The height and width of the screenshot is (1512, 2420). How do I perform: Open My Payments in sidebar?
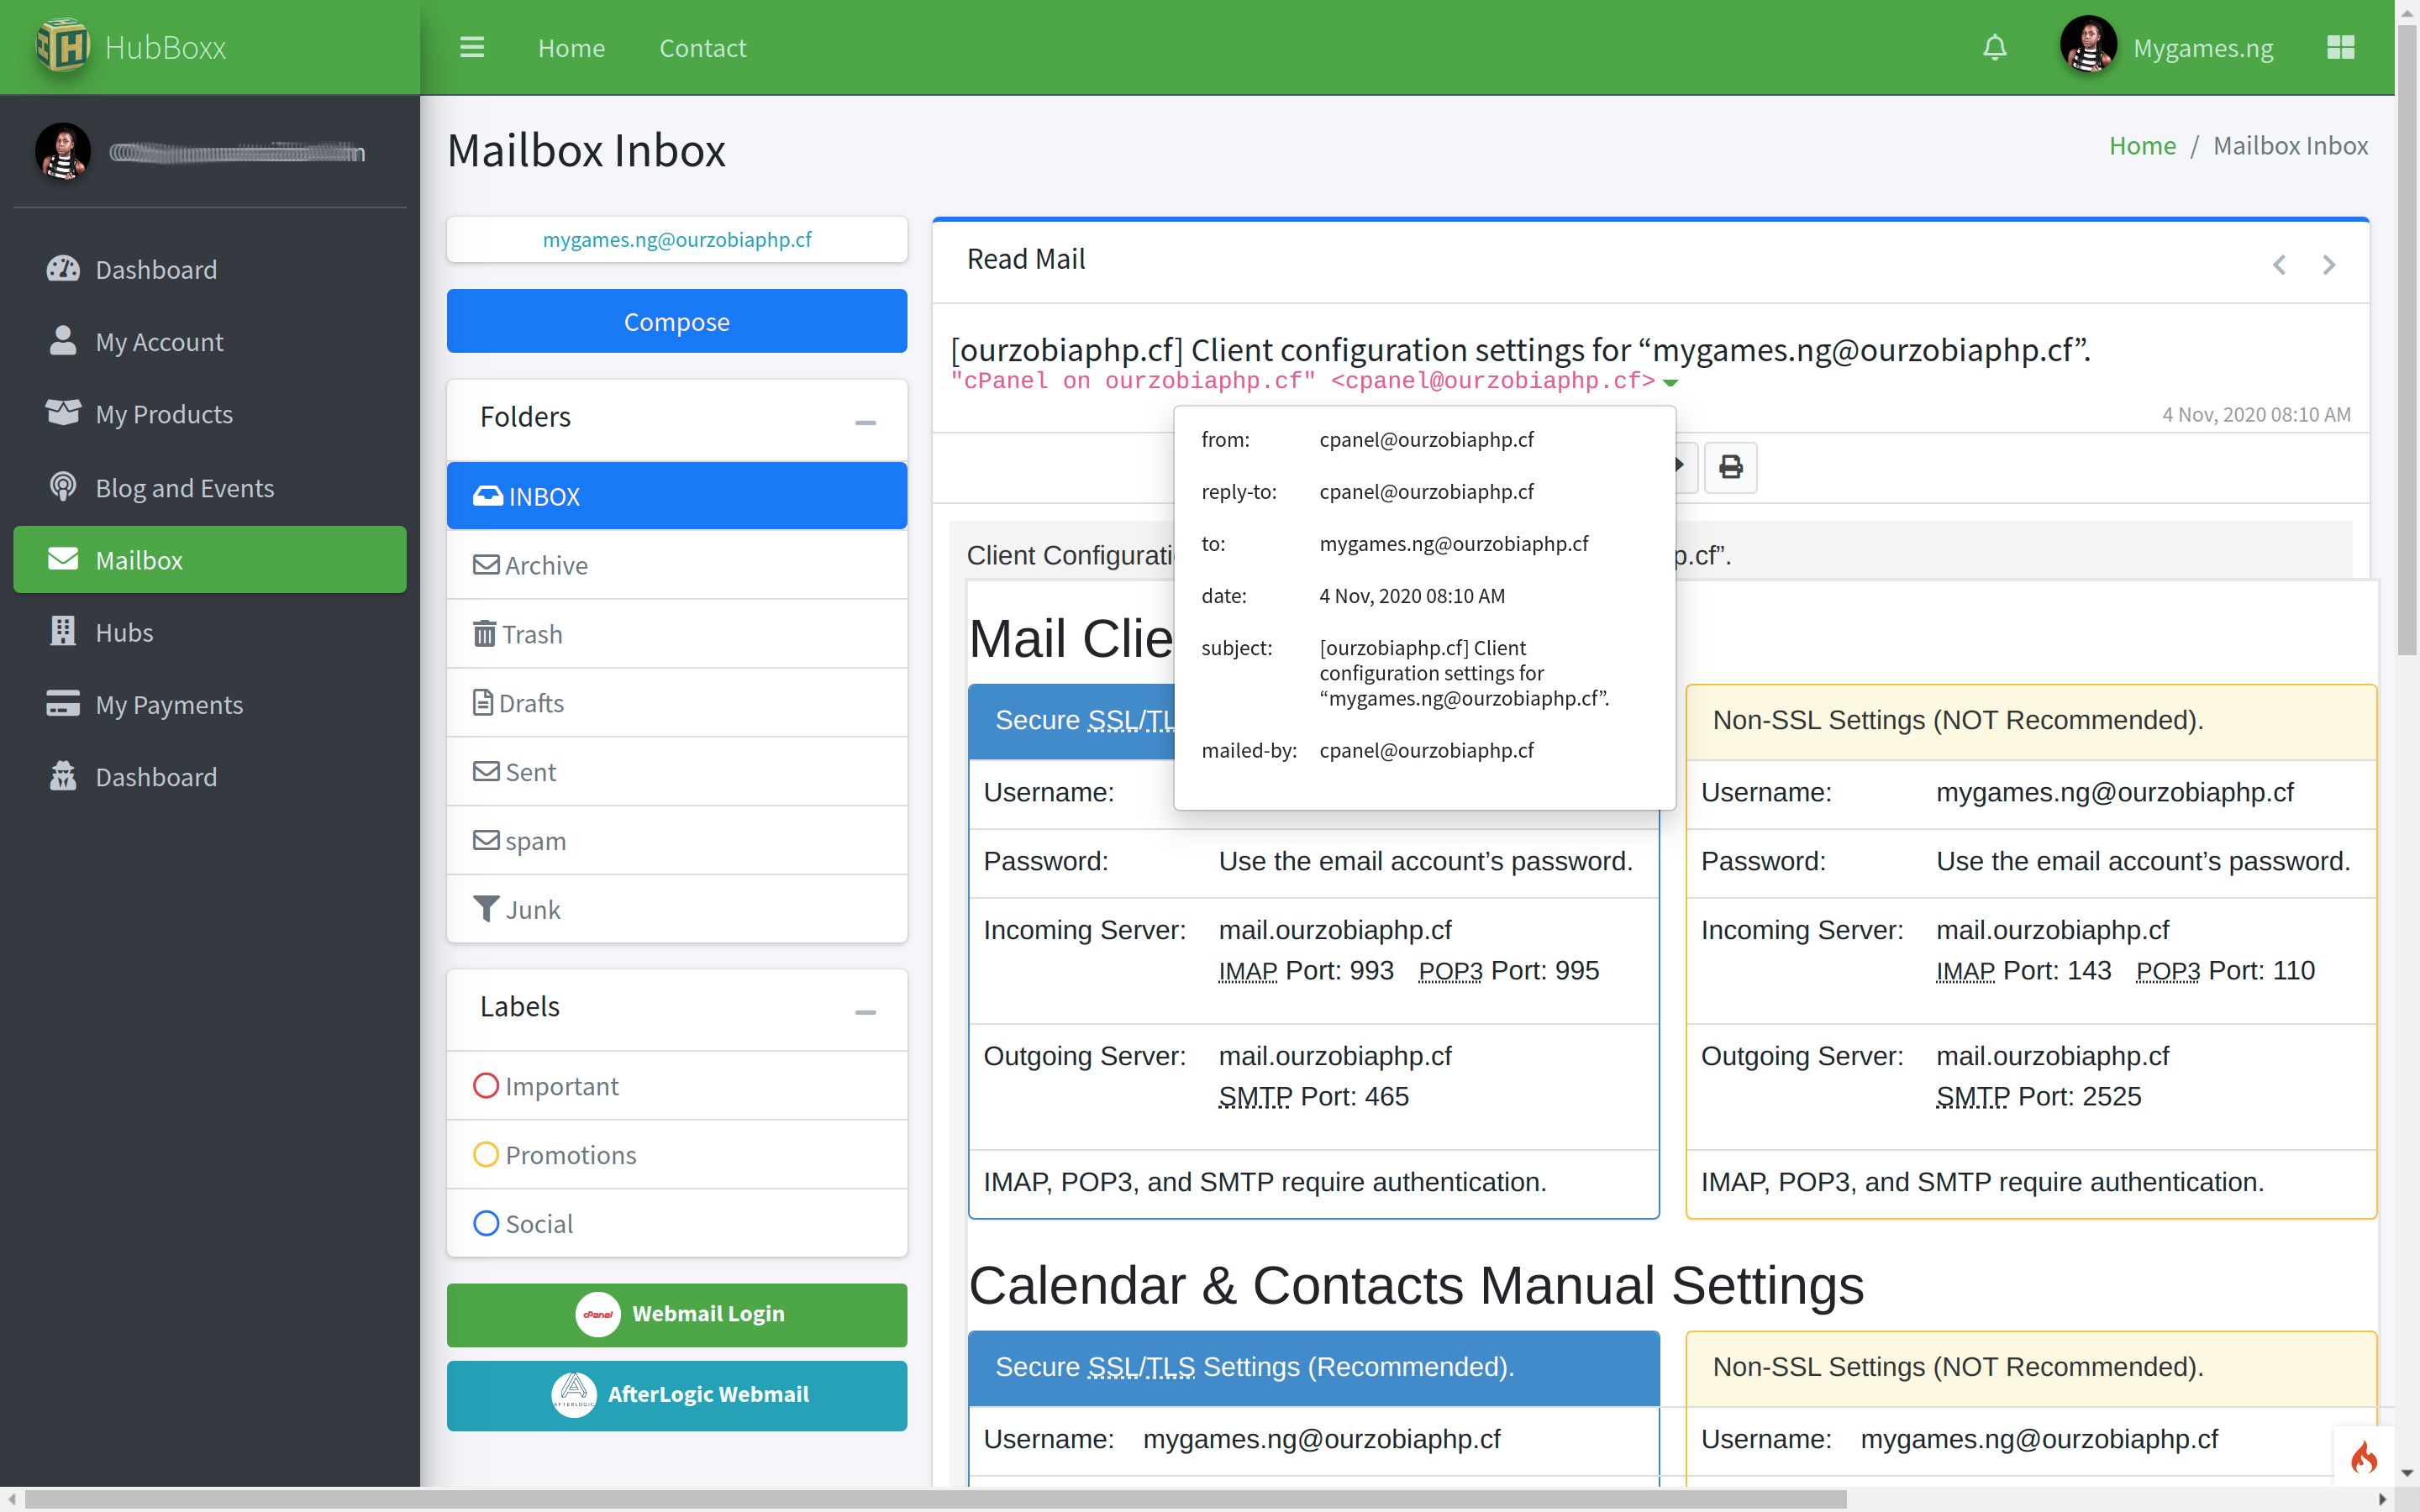[168, 704]
